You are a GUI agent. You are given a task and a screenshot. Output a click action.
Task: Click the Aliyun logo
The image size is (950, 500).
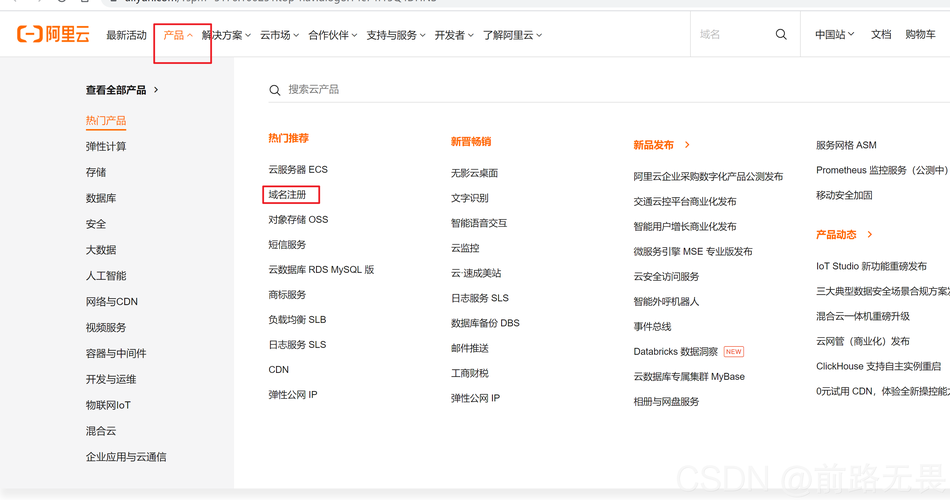(x=53, y=35)
